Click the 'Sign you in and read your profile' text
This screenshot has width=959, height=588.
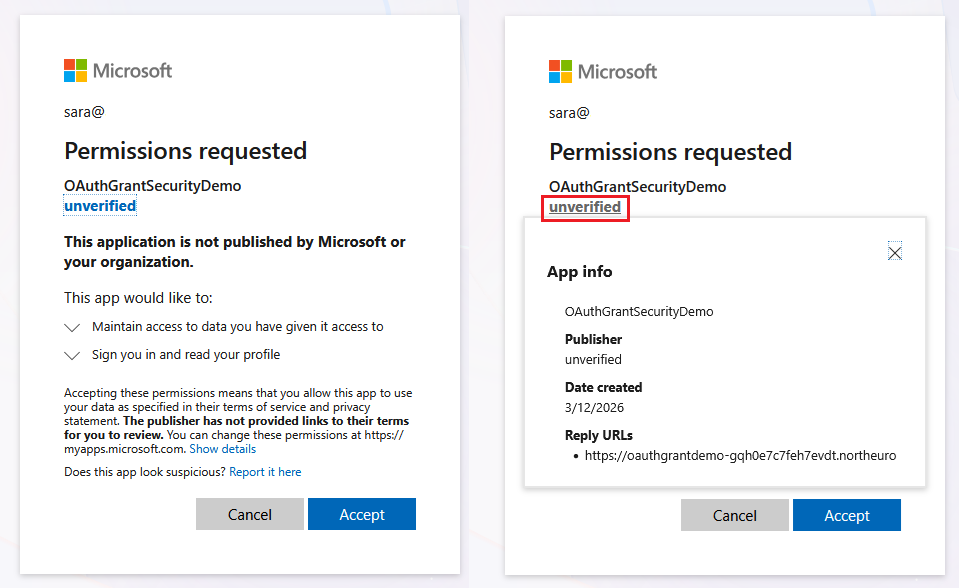(186, 355)
